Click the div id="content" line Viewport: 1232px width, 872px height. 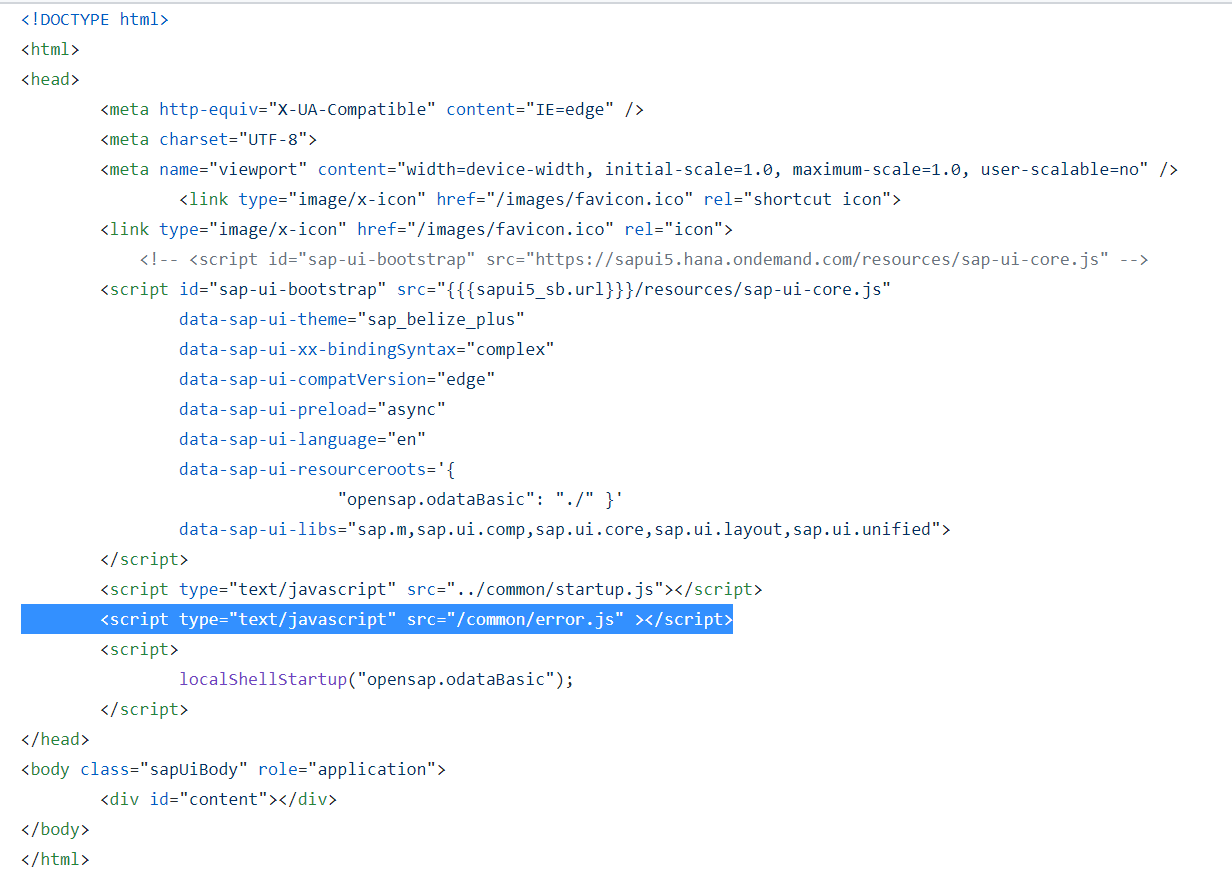[x=218, y=799]
